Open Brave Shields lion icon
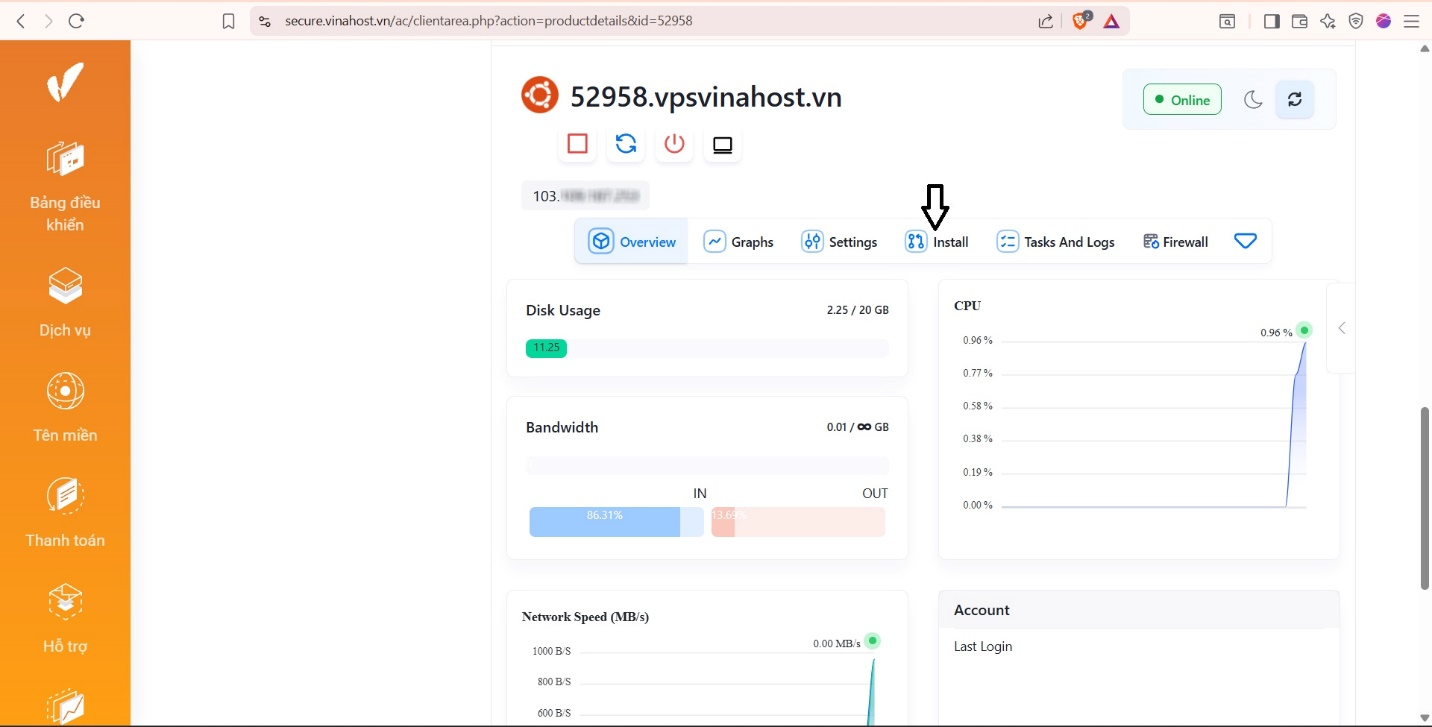The width and height of the screenshot is (1432, 727). [1081, 21]
